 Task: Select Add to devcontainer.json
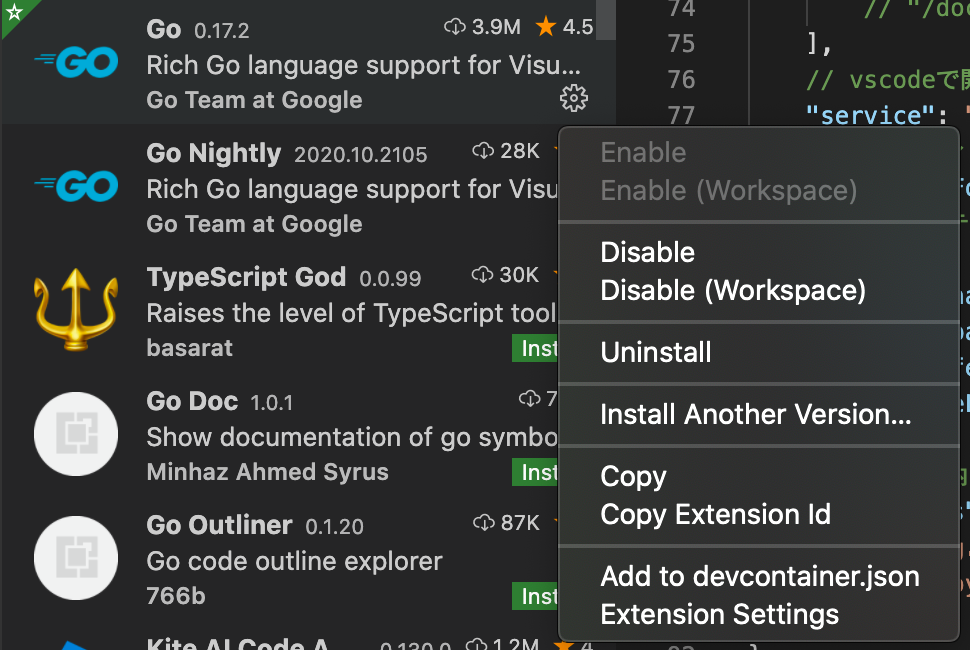(759, 576)
